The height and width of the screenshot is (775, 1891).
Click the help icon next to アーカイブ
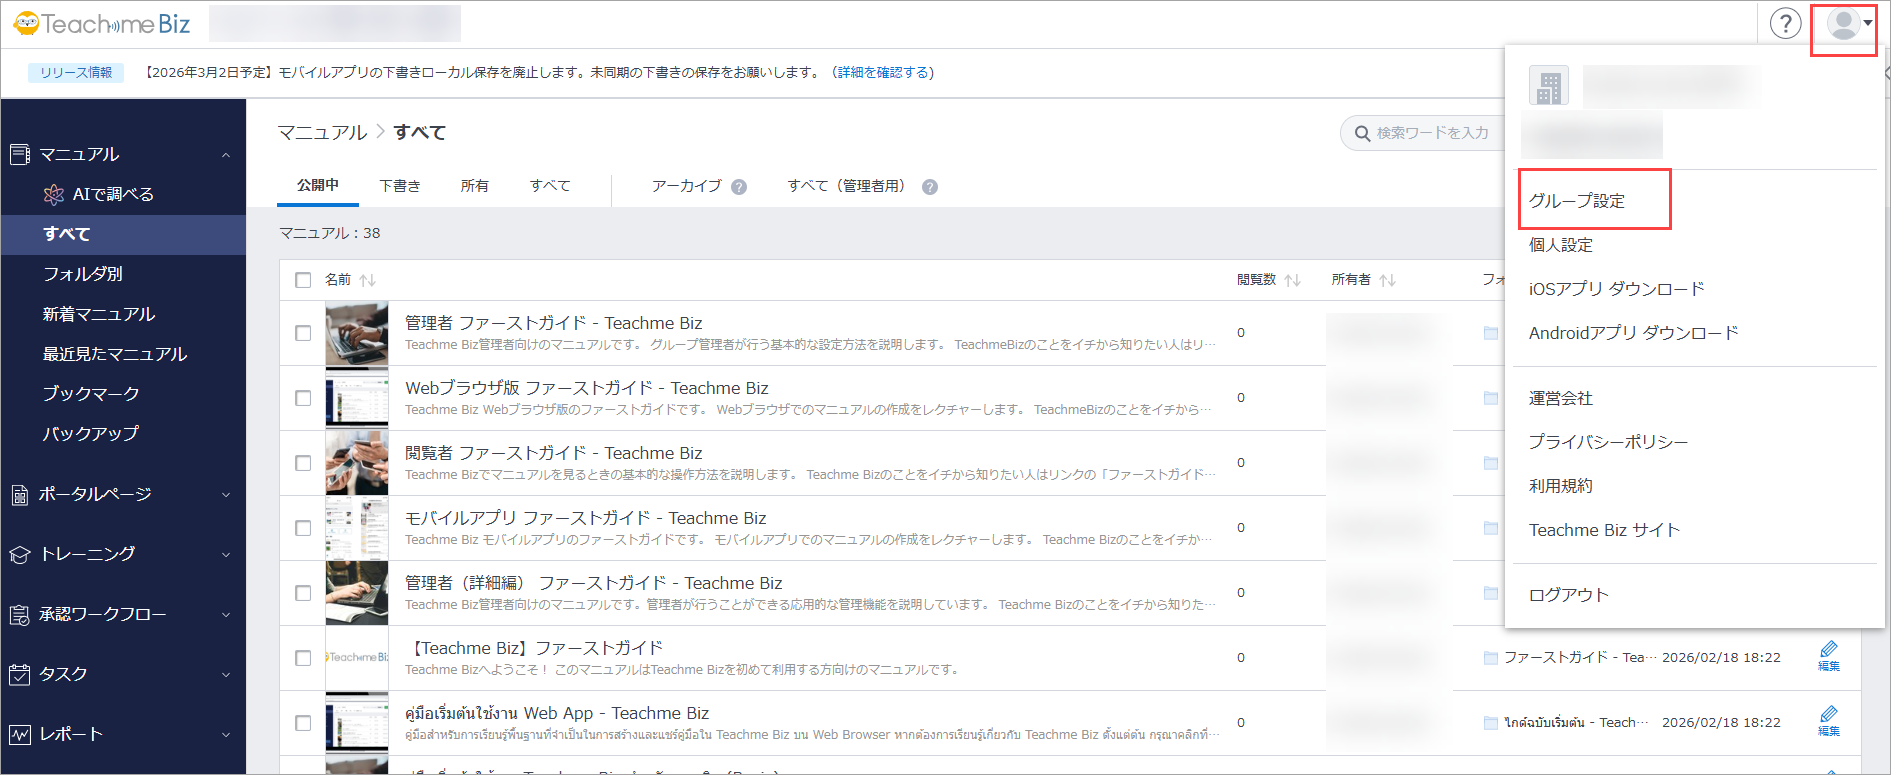(739, 187)
